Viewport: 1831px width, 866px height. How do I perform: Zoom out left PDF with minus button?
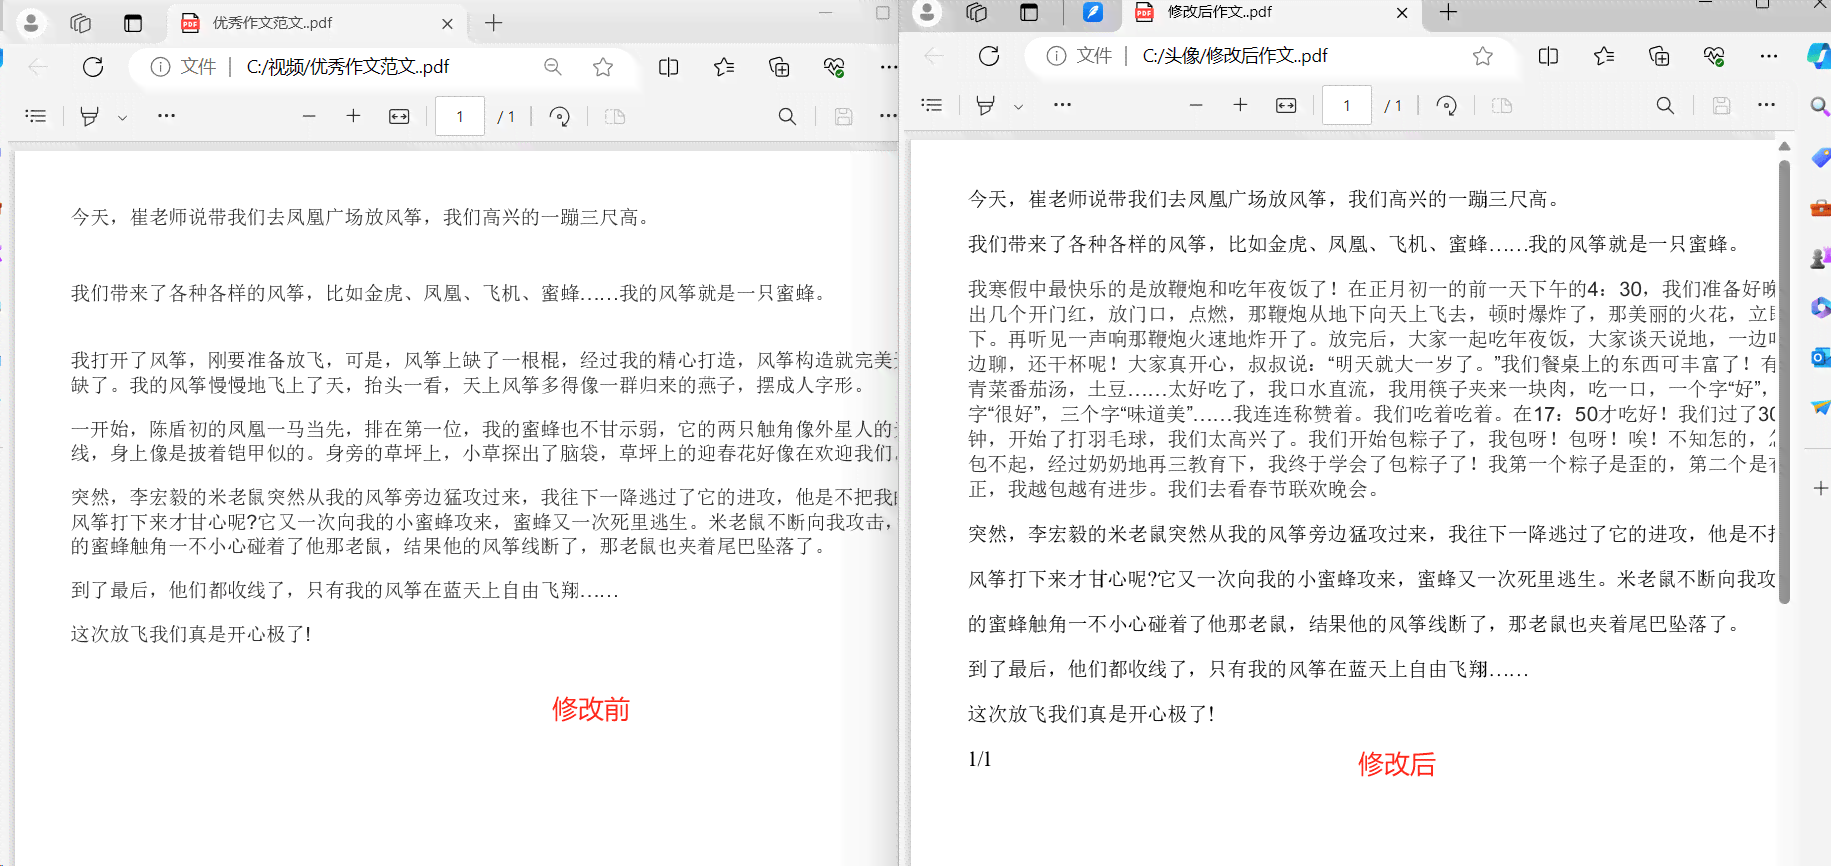tap(309, 116)
